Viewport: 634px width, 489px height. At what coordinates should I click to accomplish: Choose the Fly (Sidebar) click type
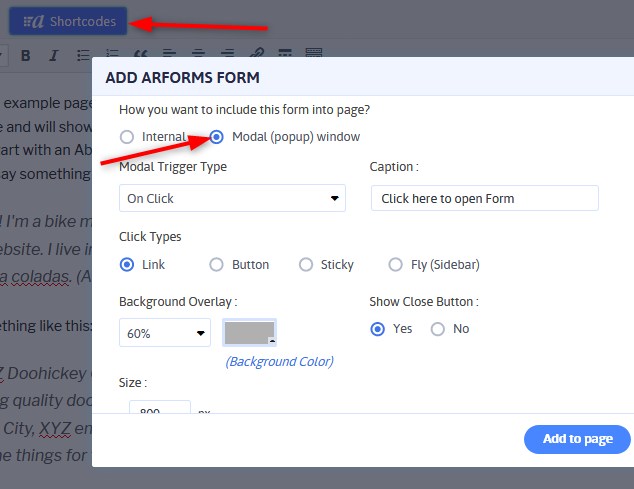[x=395, y=265]
